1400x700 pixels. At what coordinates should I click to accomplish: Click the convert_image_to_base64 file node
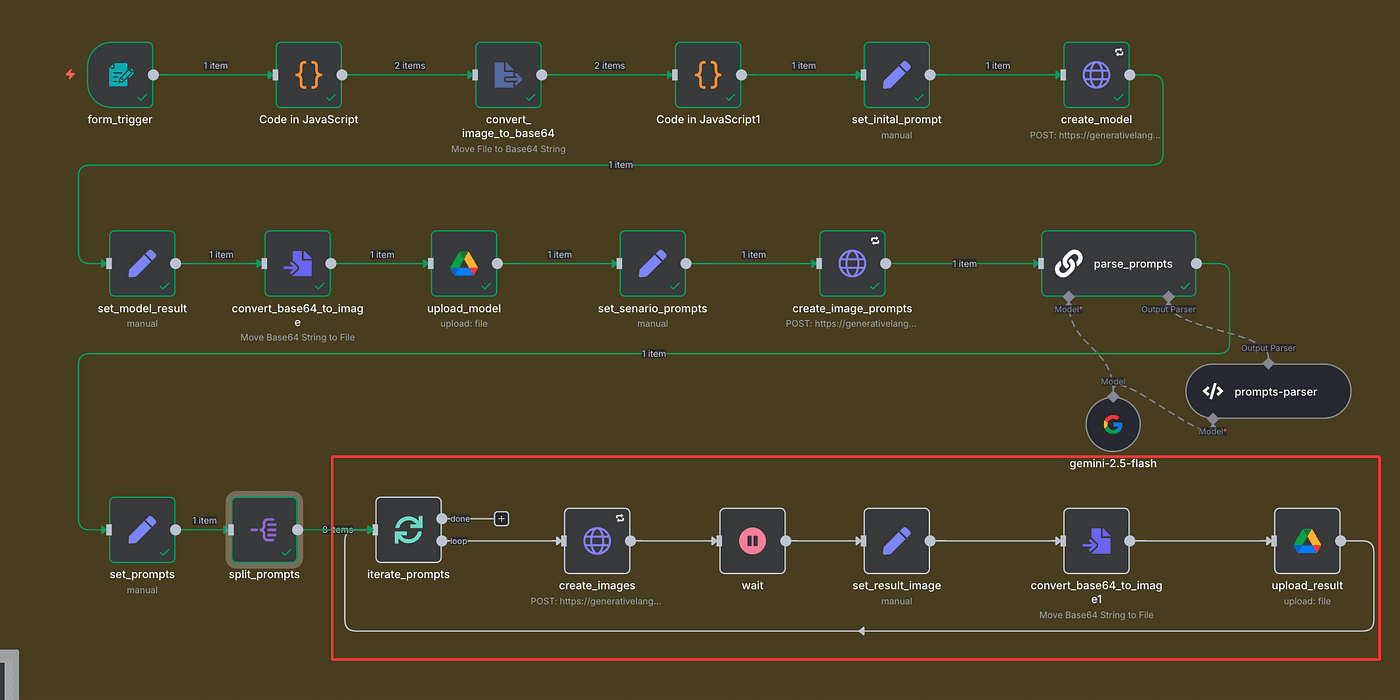(x=508, y=75)
